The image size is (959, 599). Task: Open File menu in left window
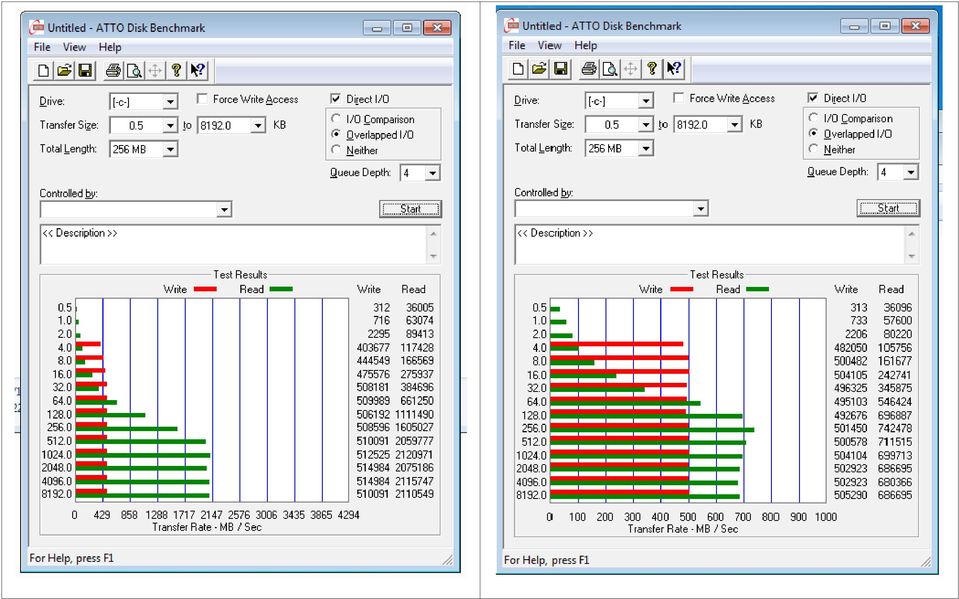[x=42, y=47]
